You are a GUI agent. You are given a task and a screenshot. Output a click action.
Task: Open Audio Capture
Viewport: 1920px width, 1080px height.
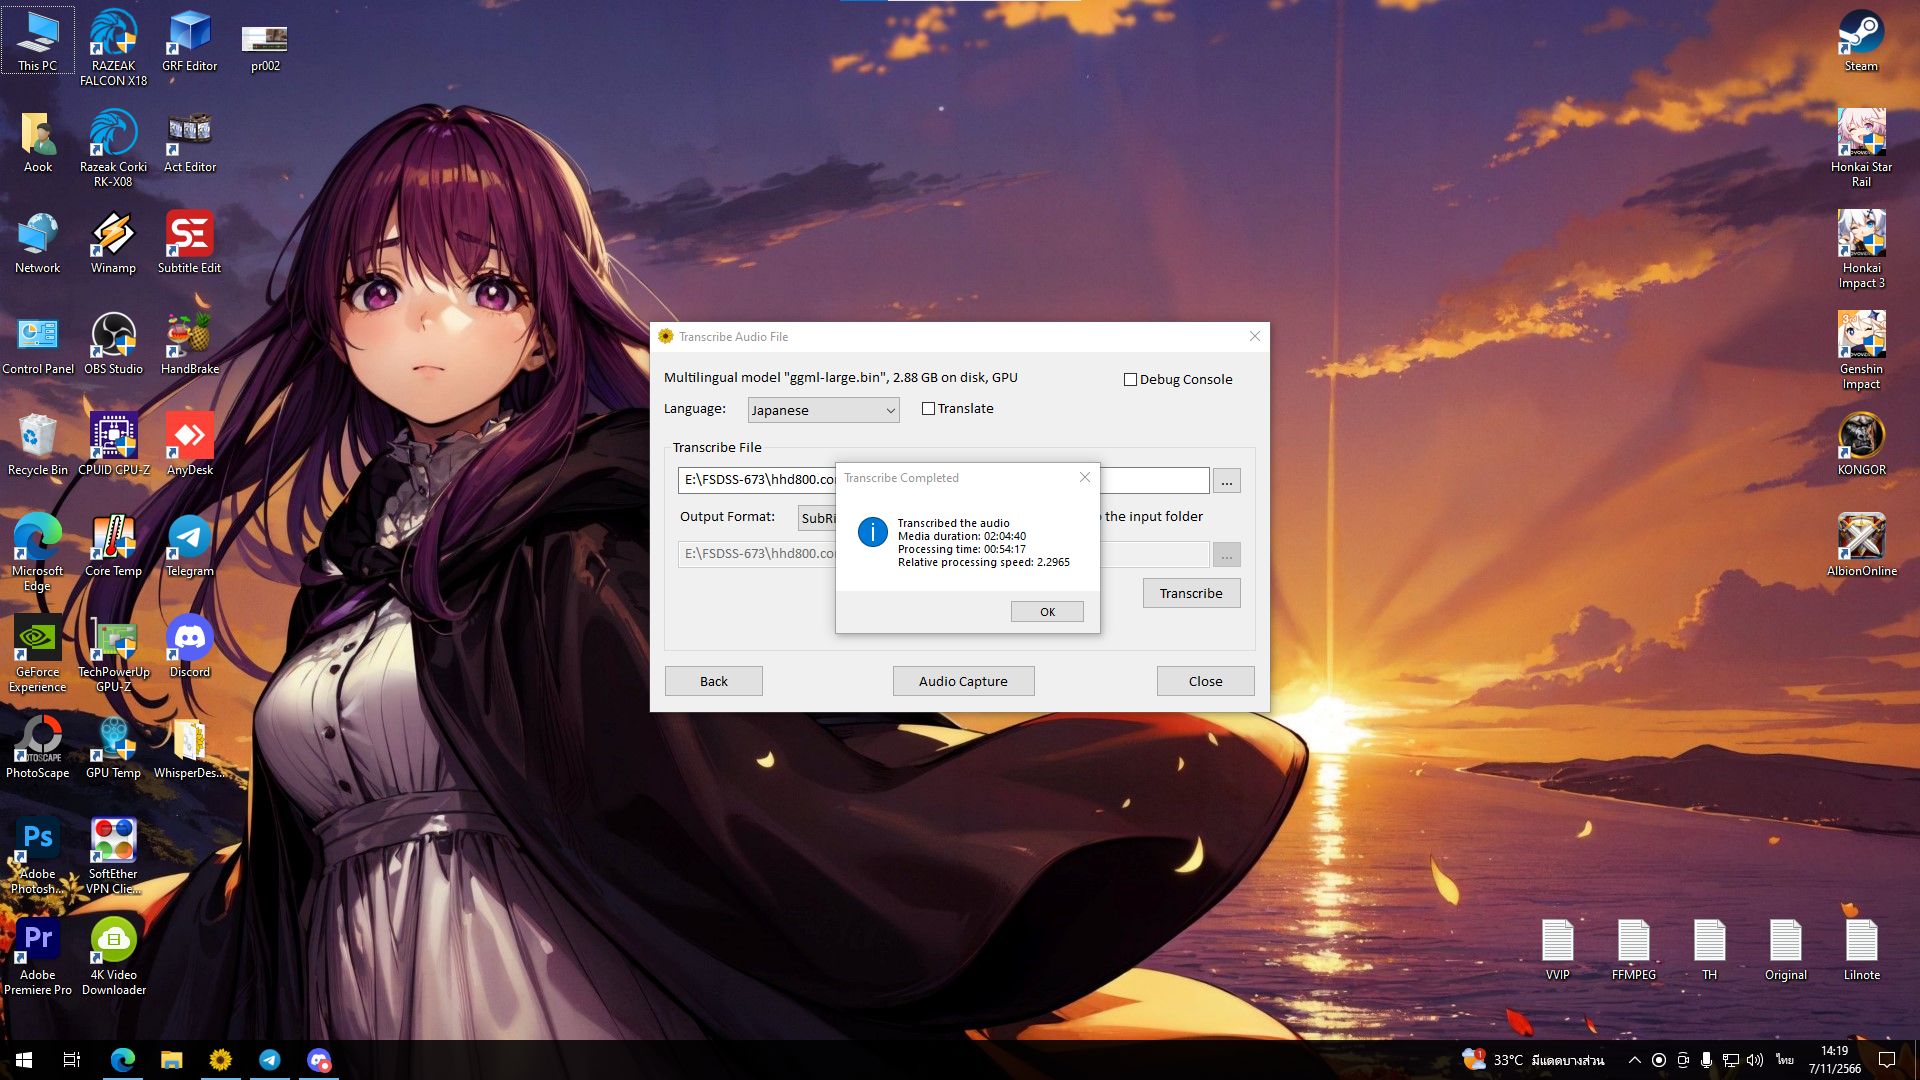(x=963, y=681)
